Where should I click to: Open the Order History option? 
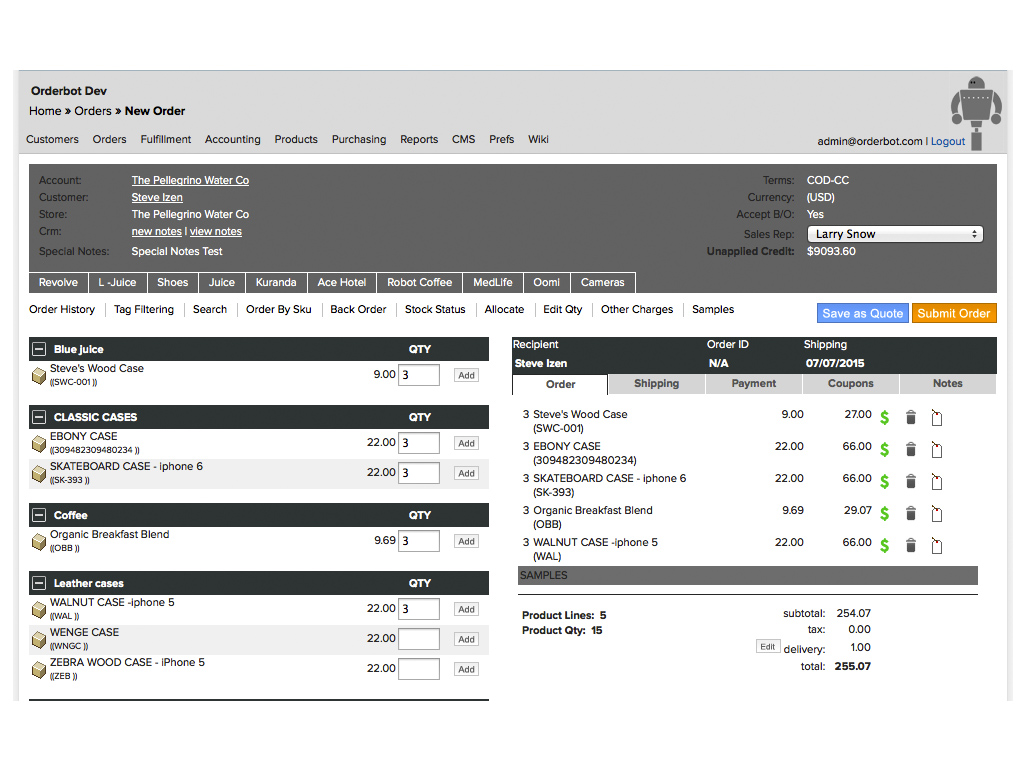tap(62, 310)
